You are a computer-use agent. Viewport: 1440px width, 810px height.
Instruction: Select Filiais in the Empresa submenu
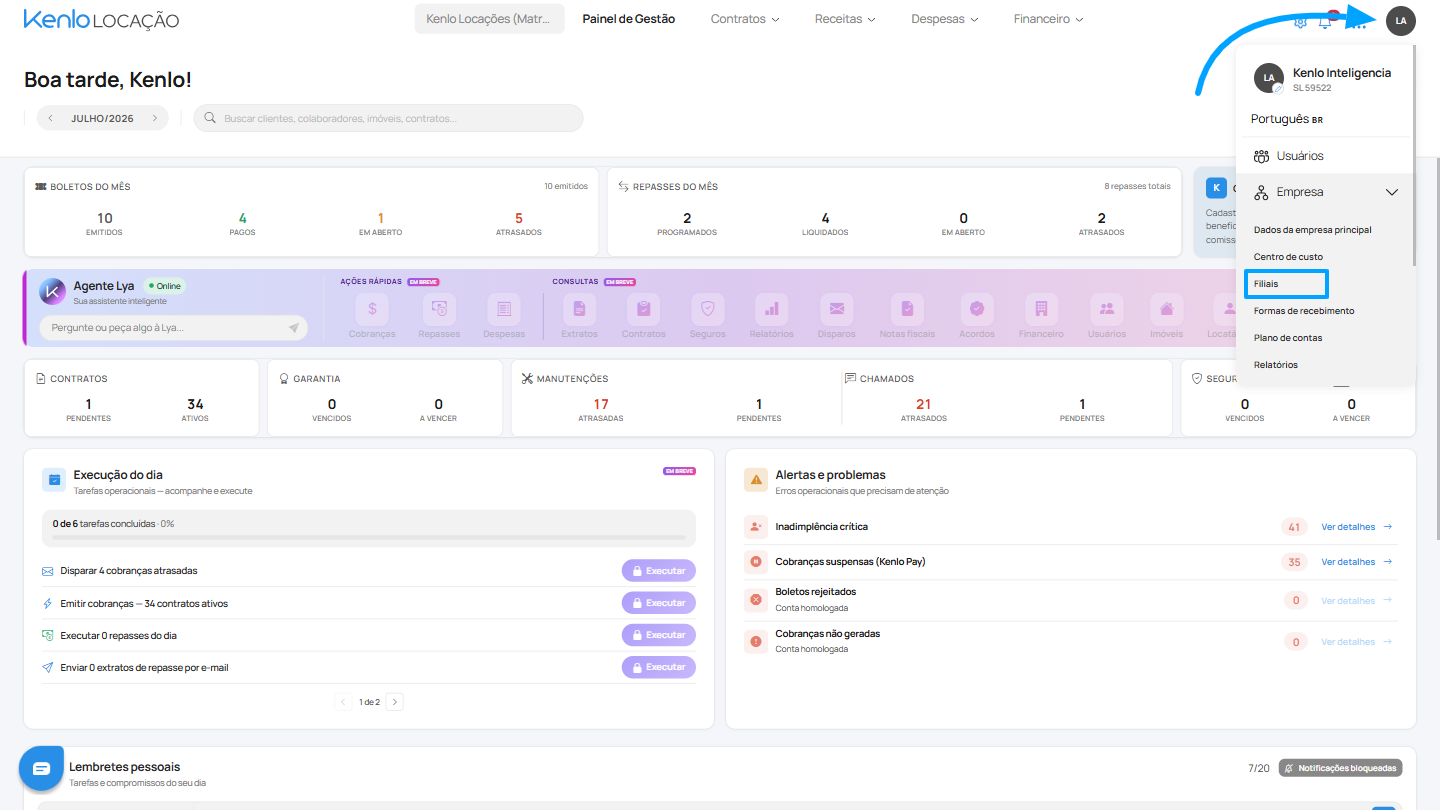[1266, 284]
